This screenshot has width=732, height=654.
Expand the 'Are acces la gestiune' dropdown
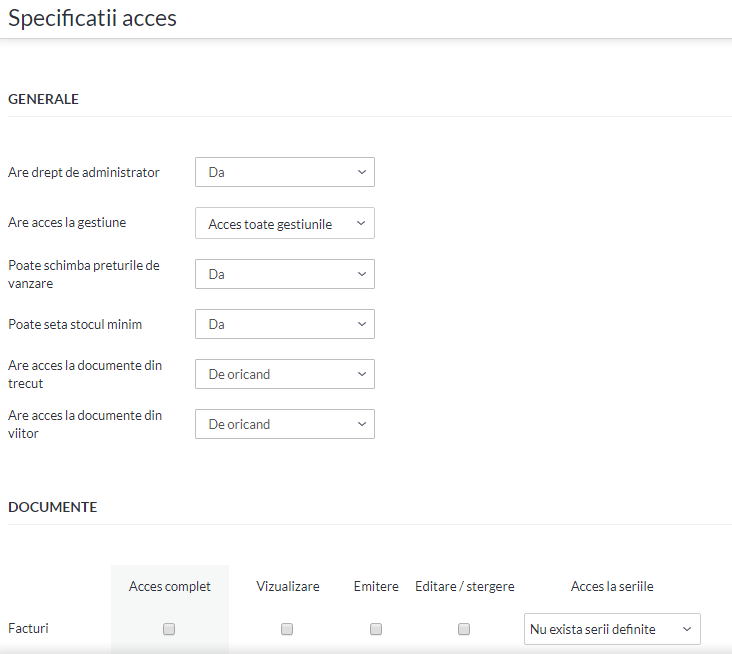285,223
